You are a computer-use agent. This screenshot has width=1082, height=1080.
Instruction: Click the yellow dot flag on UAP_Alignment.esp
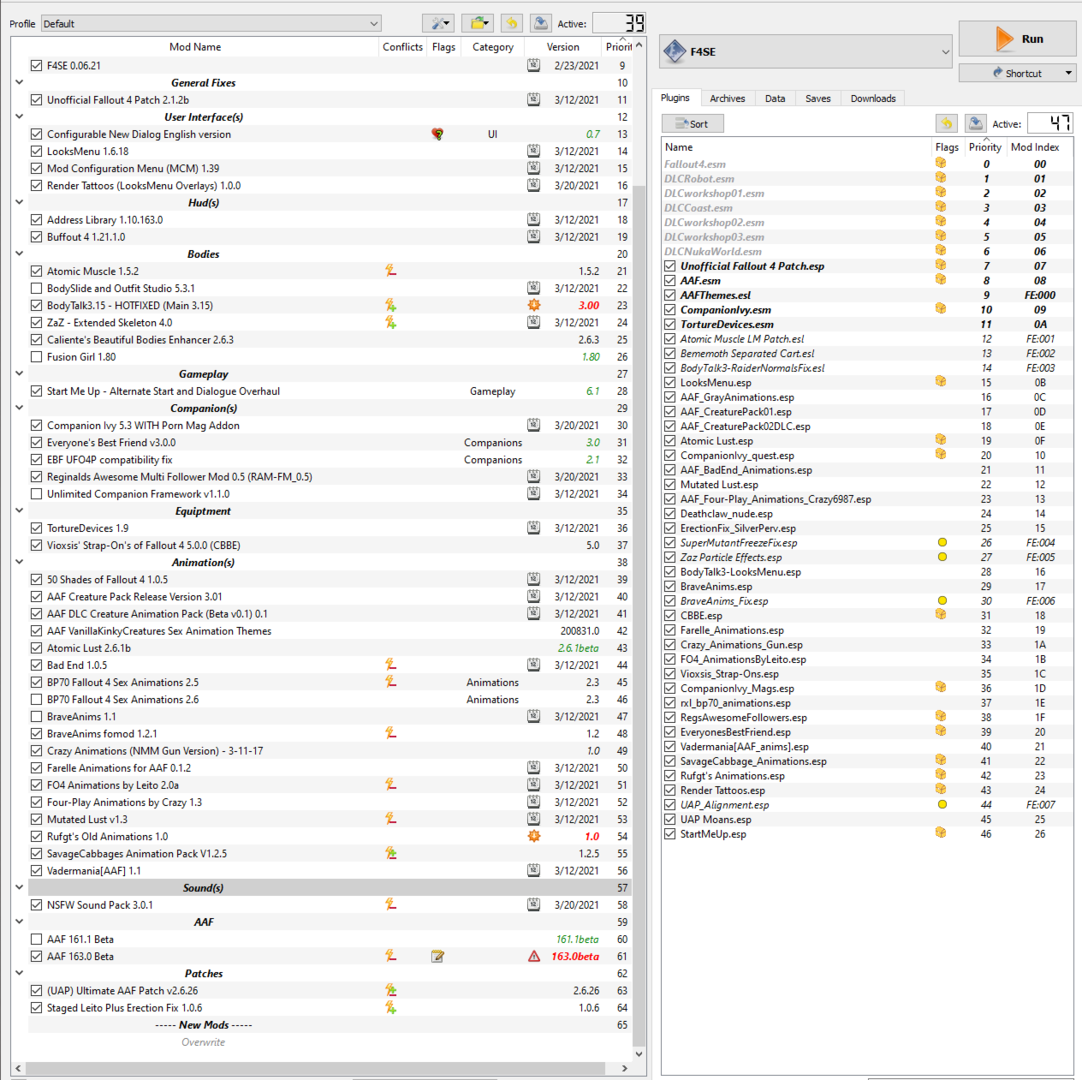click(x=942, y=805)
